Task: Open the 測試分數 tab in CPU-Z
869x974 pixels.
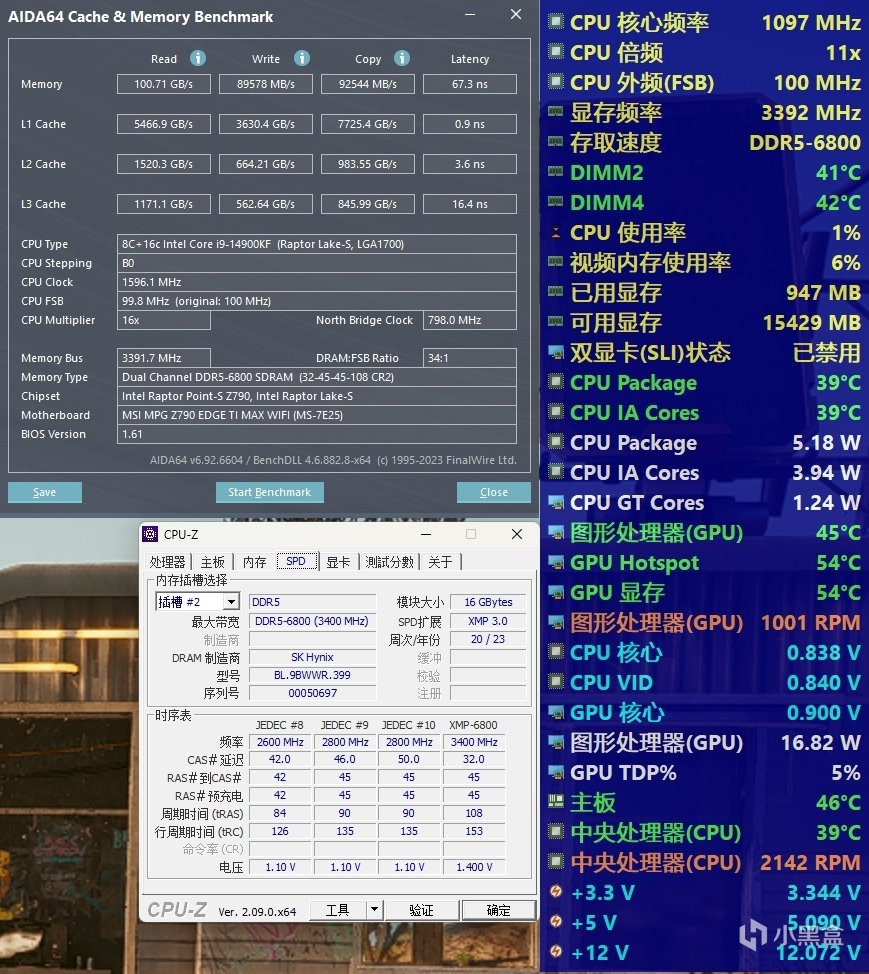Action: coord(389,562)
